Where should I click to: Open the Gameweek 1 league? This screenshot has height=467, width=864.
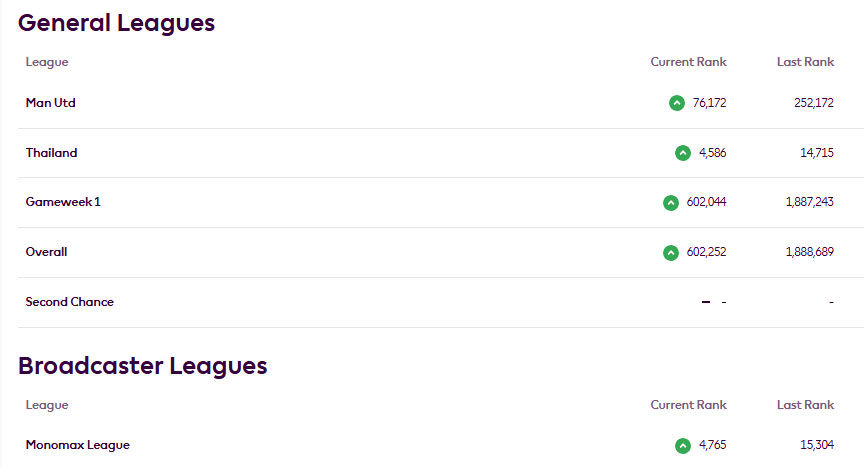coord(63,202)
